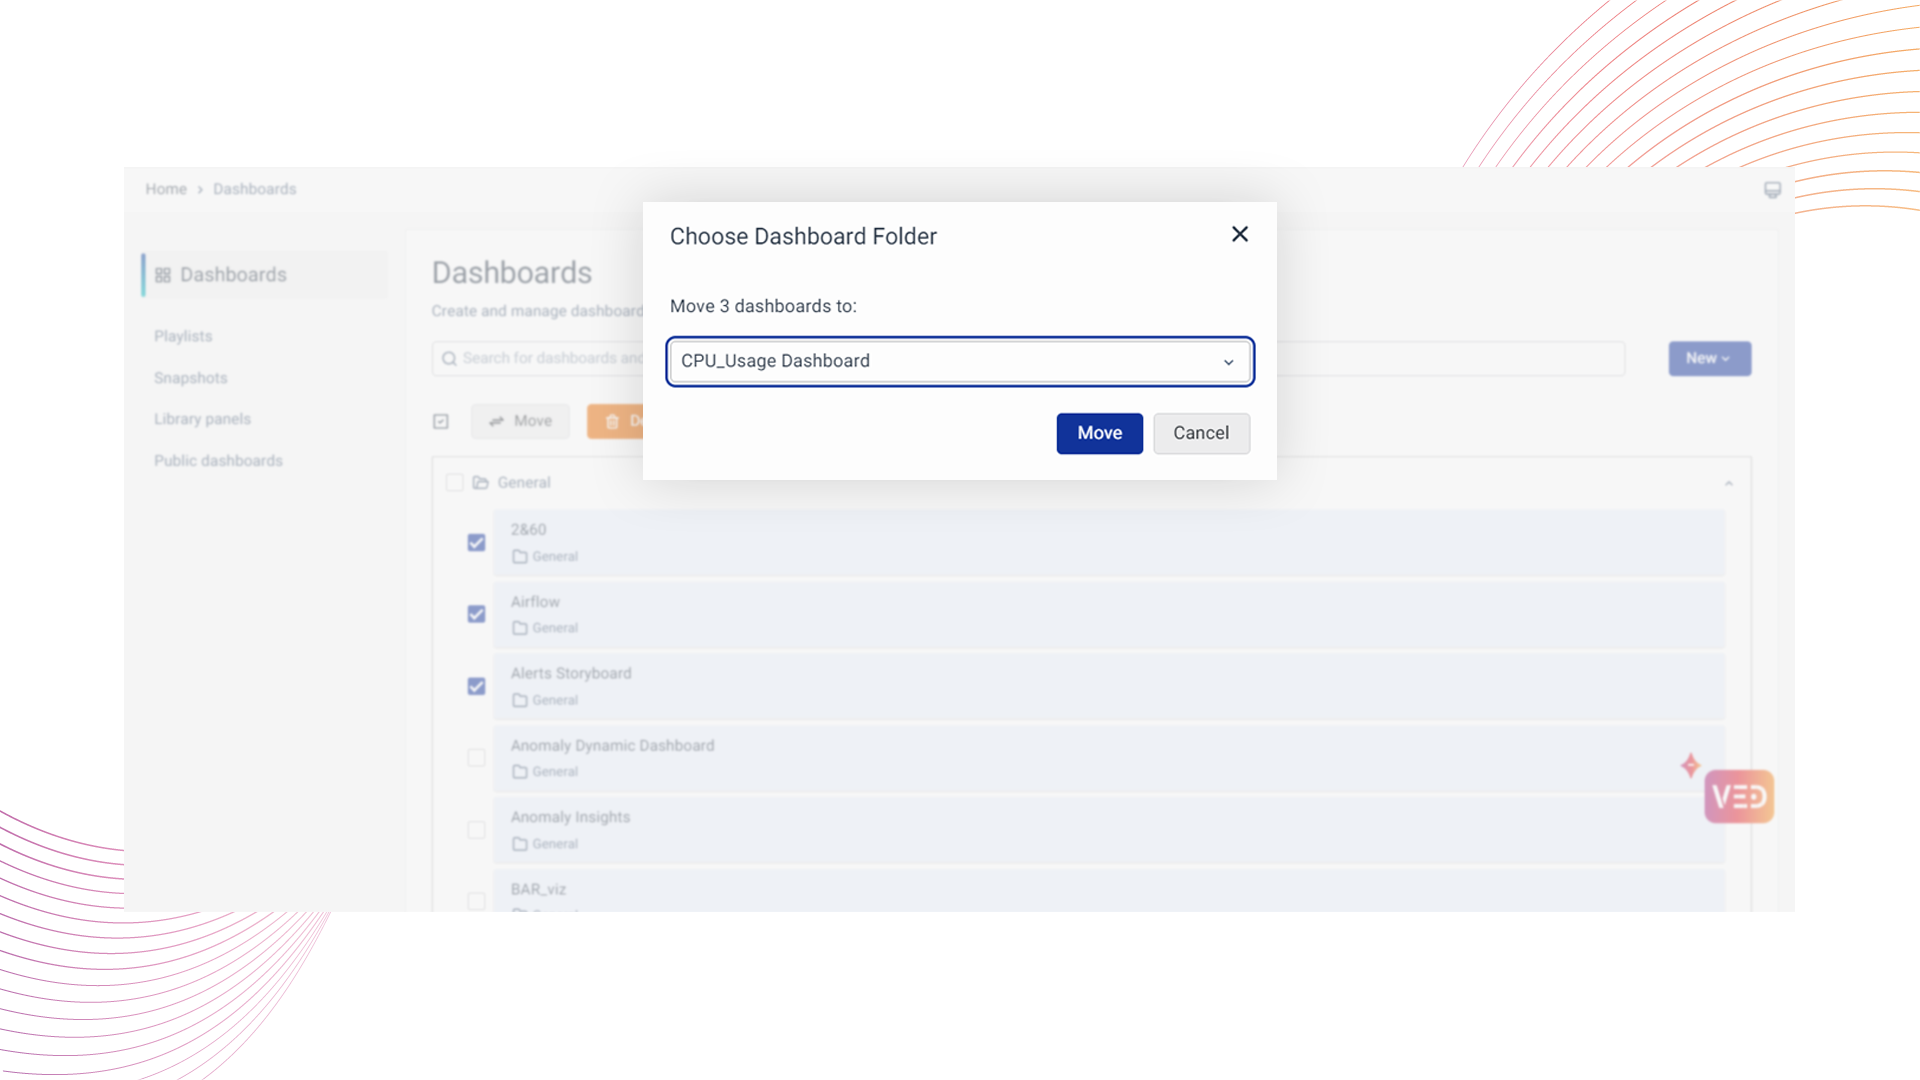Click the General folder icon

coord(481,483)
